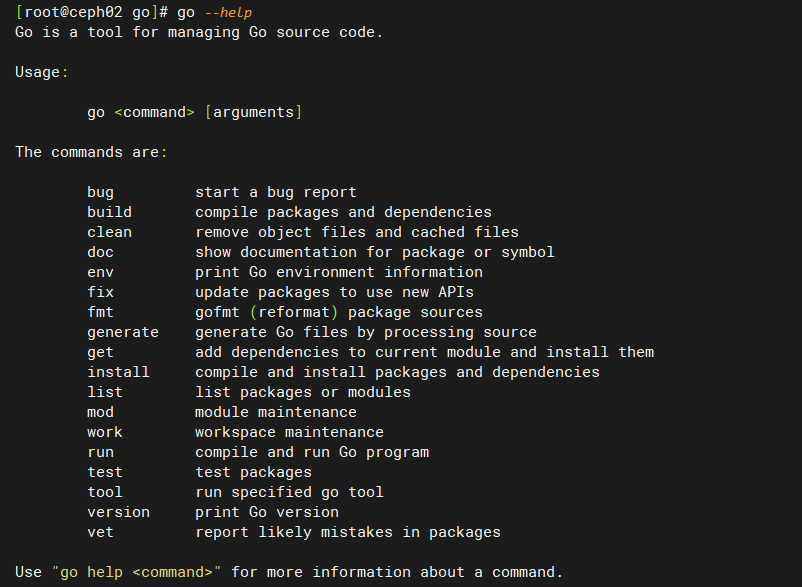Click the 'version' command entry

point(118,511)
